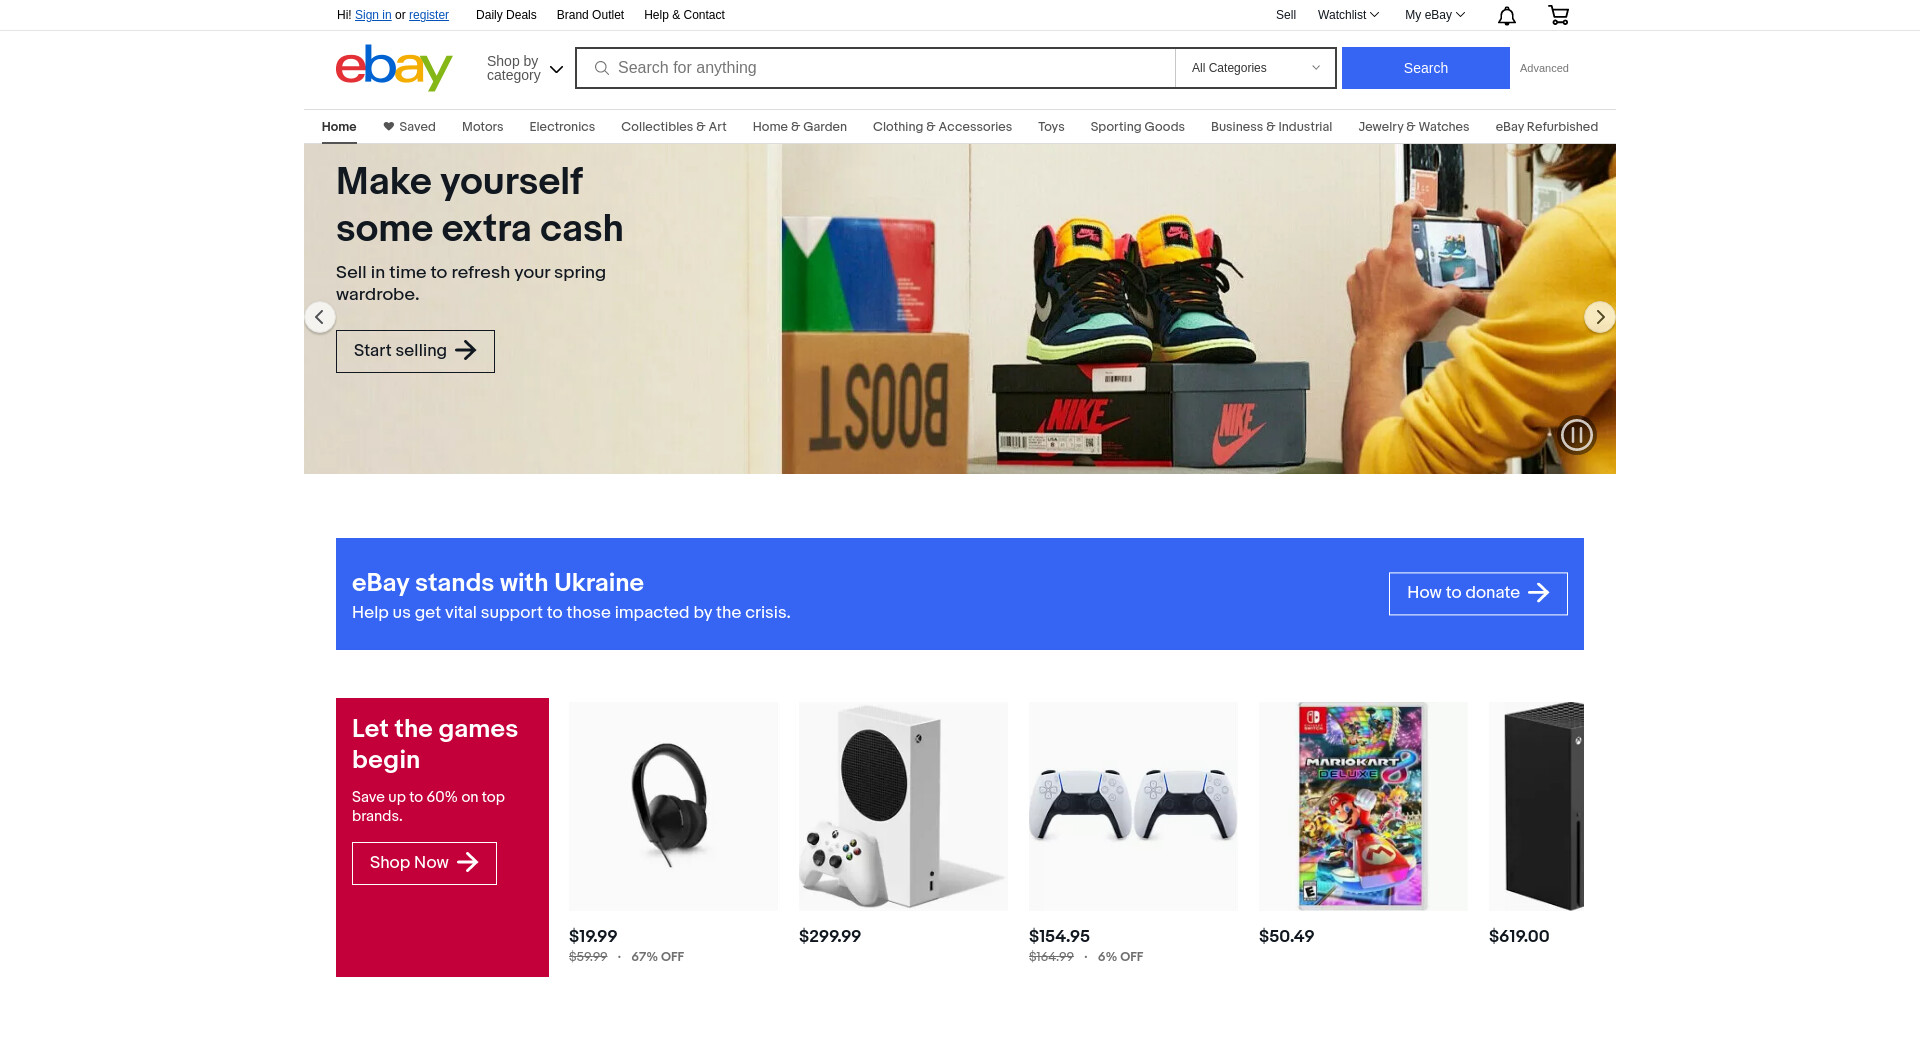Open the notifications bell icon
The height and width of the screenshot is (1040, 1920).
(x=1506, y=15)
